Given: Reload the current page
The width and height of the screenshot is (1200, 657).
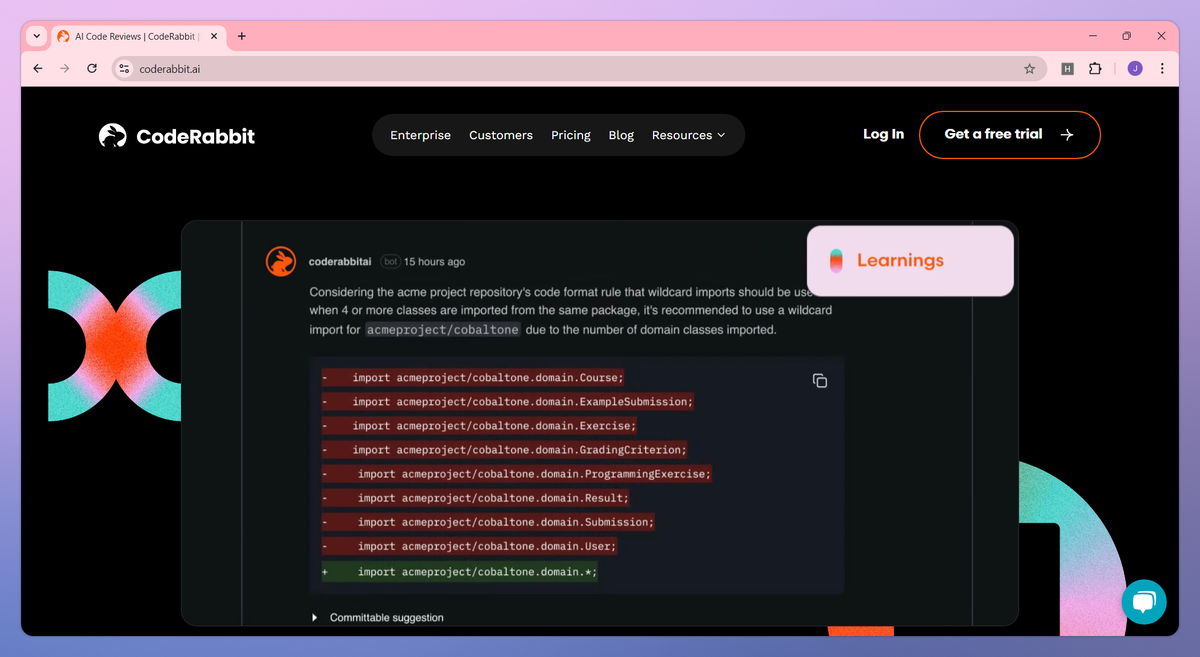Looking at the screenshot, I should click(92, 69).
